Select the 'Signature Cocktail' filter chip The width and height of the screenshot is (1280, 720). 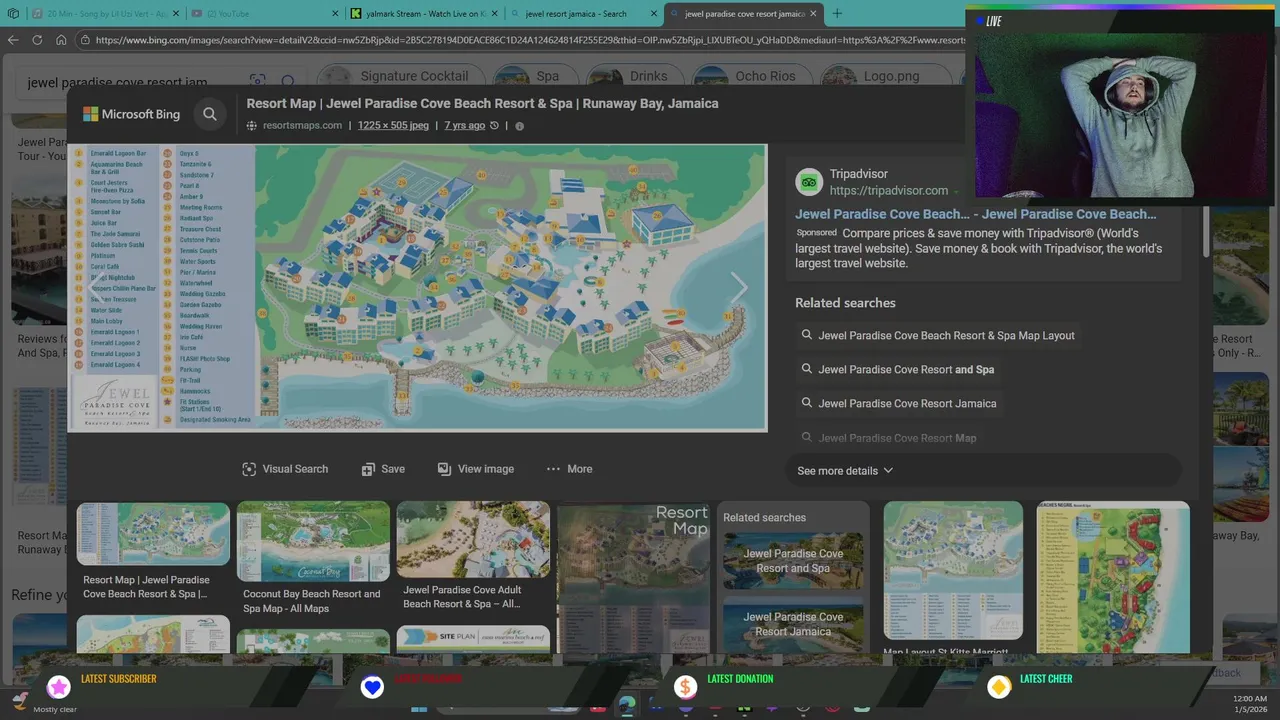point(400,77)
